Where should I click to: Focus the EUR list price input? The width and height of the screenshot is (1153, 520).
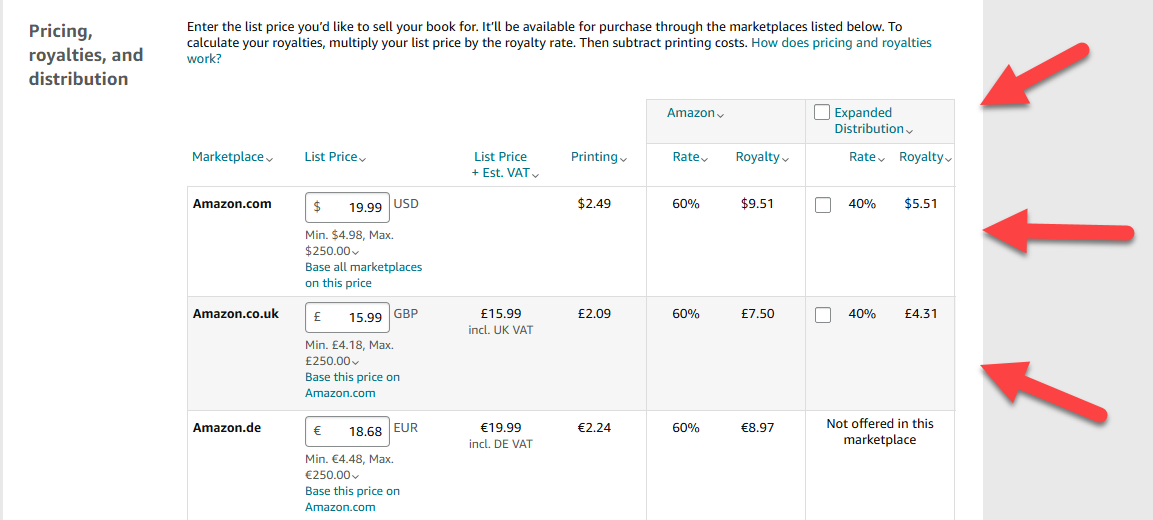click(347, 431)
